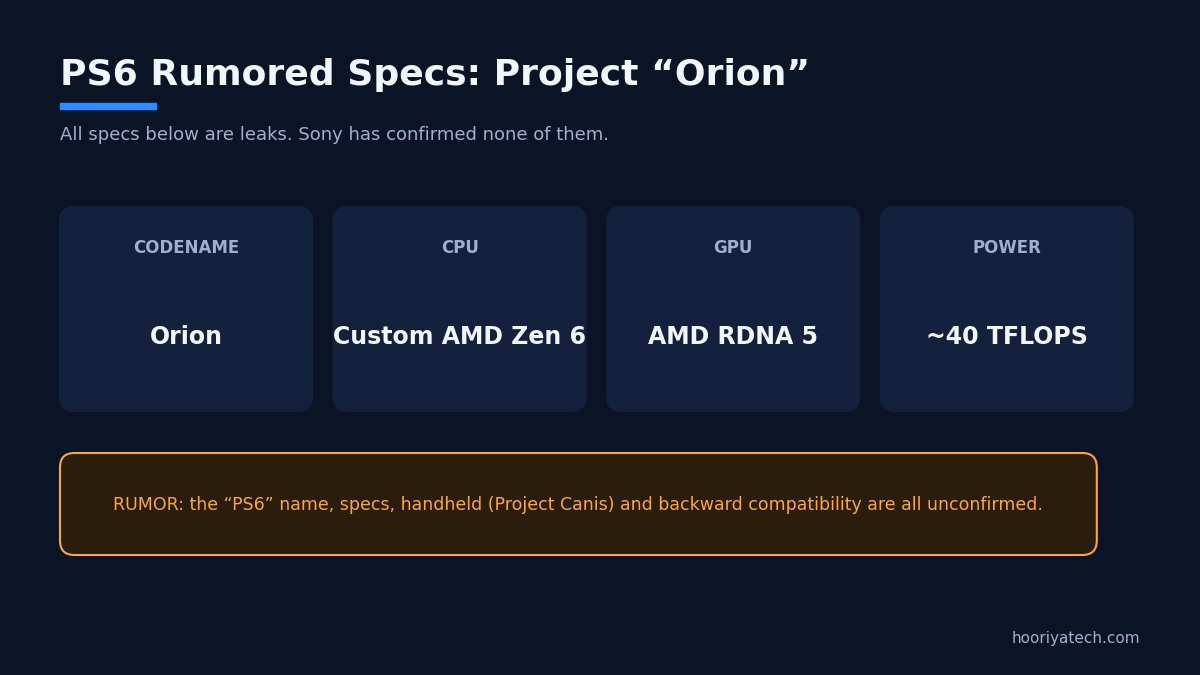Select Custom AMD Zen 6 text
This screenshot has height=675, width=1200.
click(460, 337)
